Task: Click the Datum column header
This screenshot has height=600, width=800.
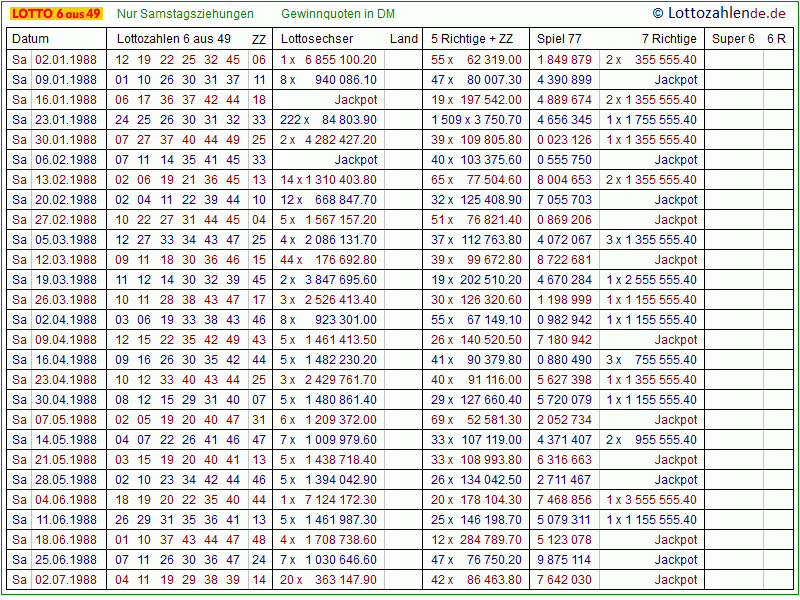Action: [x=30, y=39]
